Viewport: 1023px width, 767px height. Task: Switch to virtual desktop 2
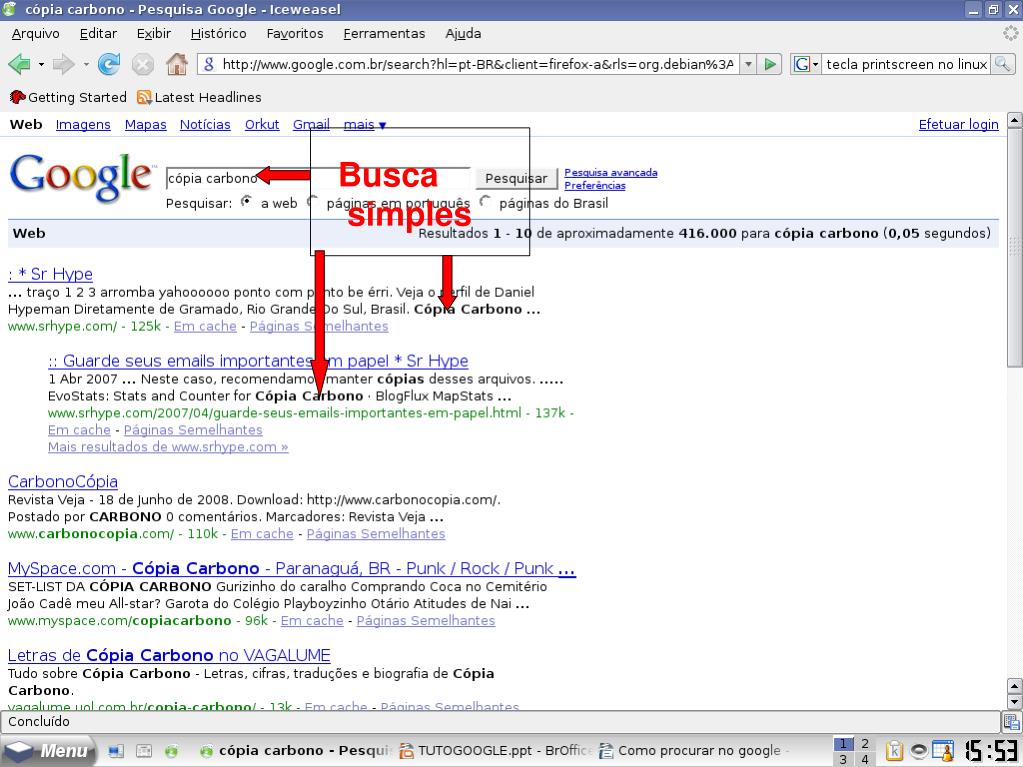(865, 744)
